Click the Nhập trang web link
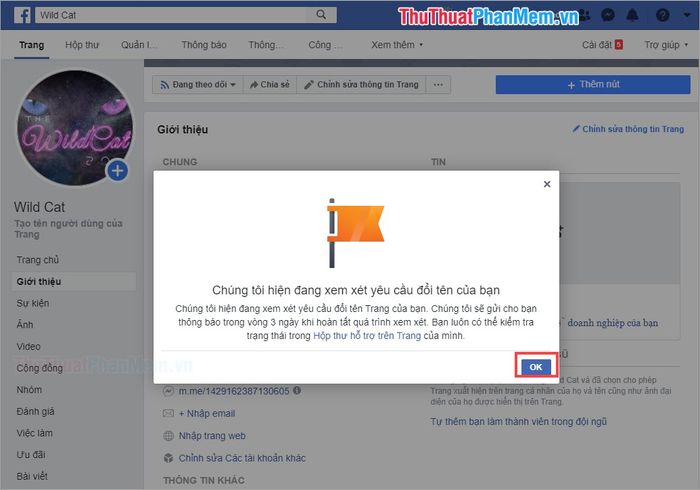The image size is (700, 490). coord(212,436)
